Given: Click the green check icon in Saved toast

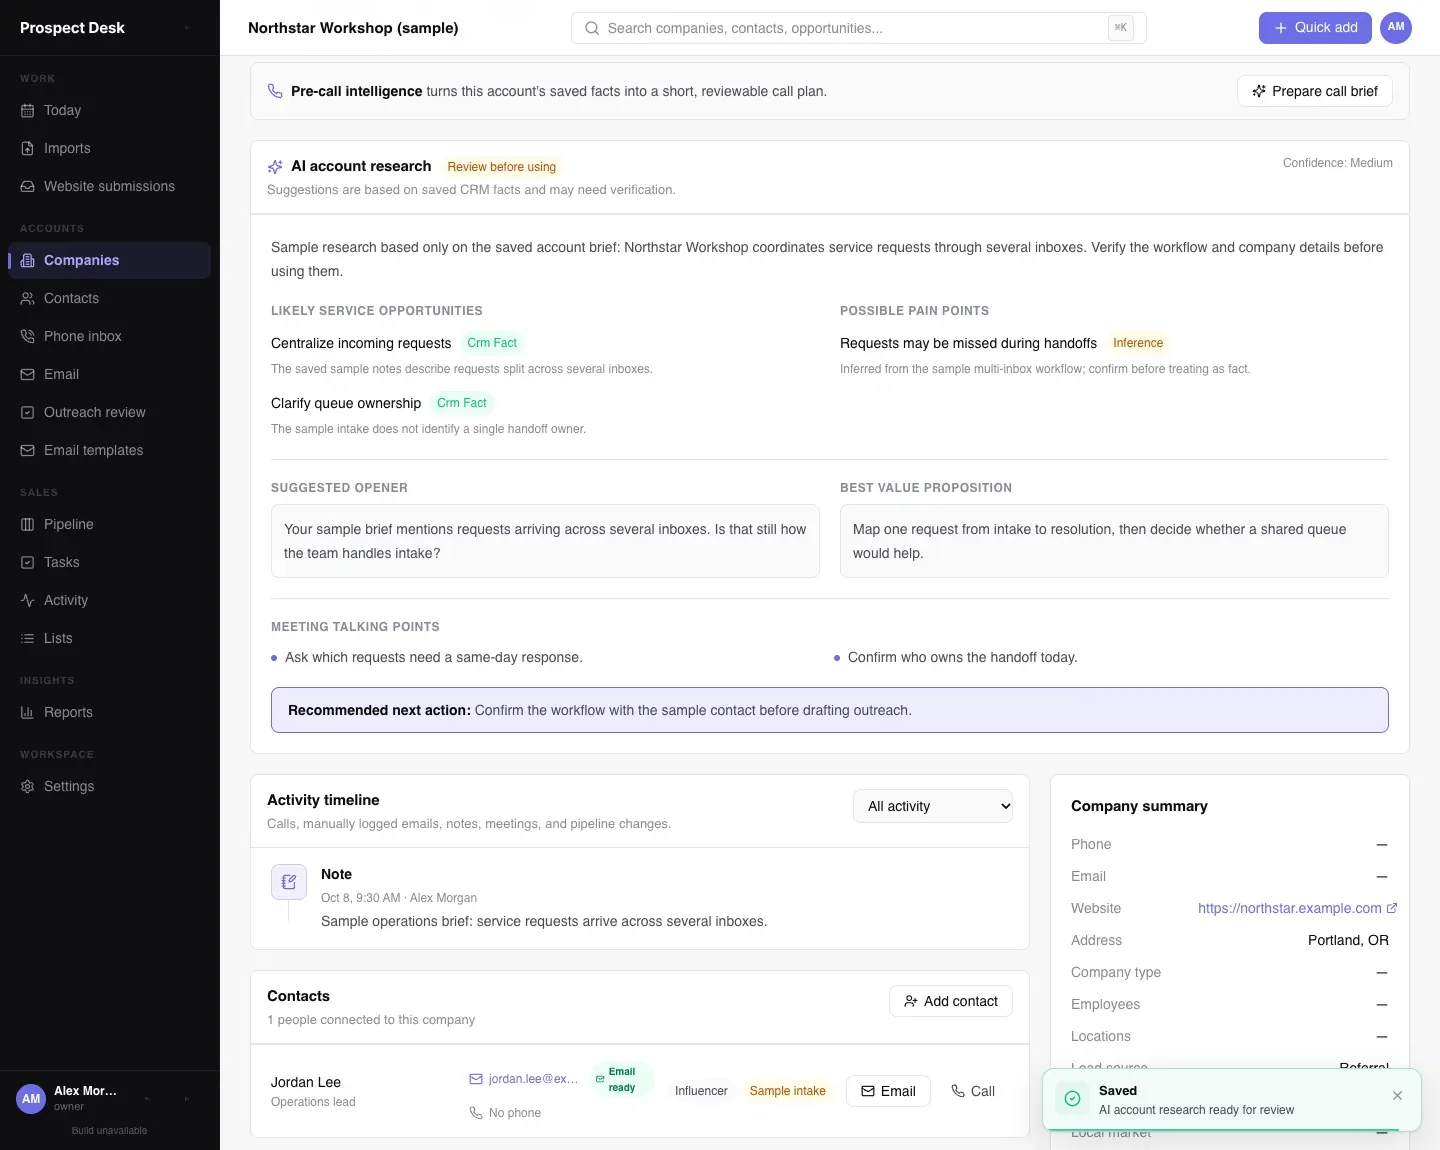Looking at the screenshot, I should pyautogui.click(x=1072, y=1098).
